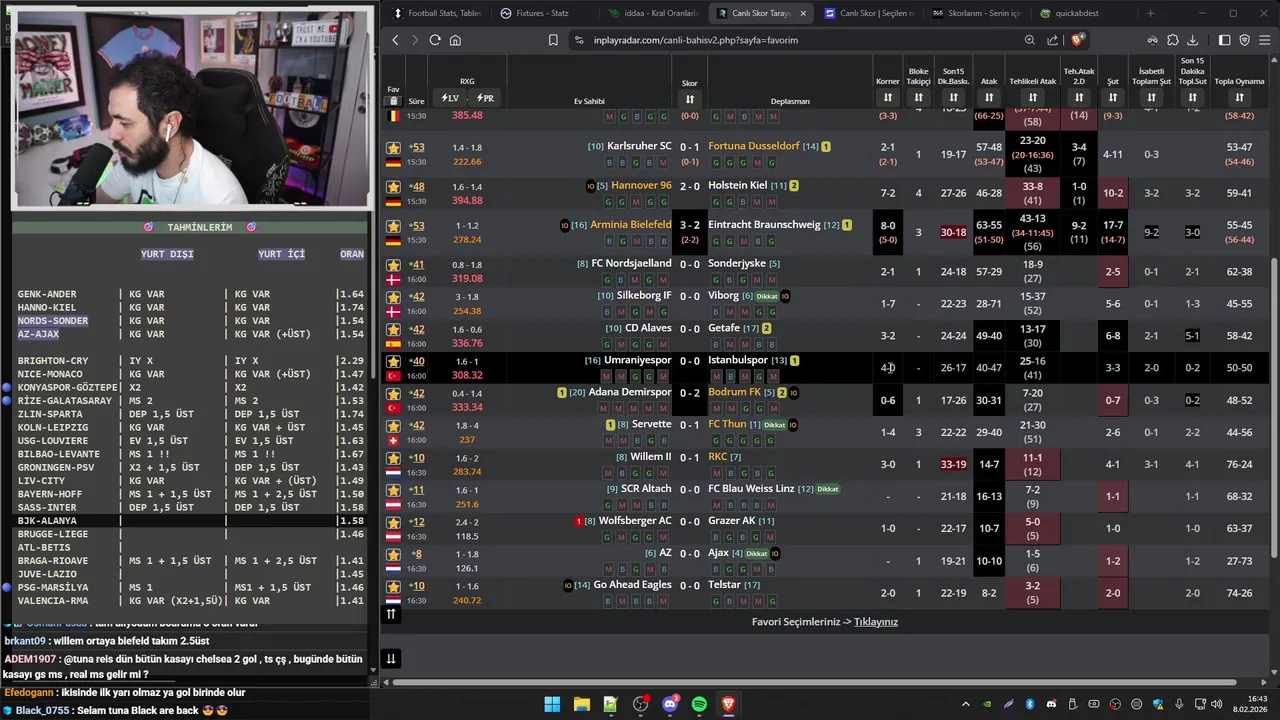Screen dimensions: 1280x720
Task: Clear favorites with the trash icon under Fav
Action: coord(394,101)
